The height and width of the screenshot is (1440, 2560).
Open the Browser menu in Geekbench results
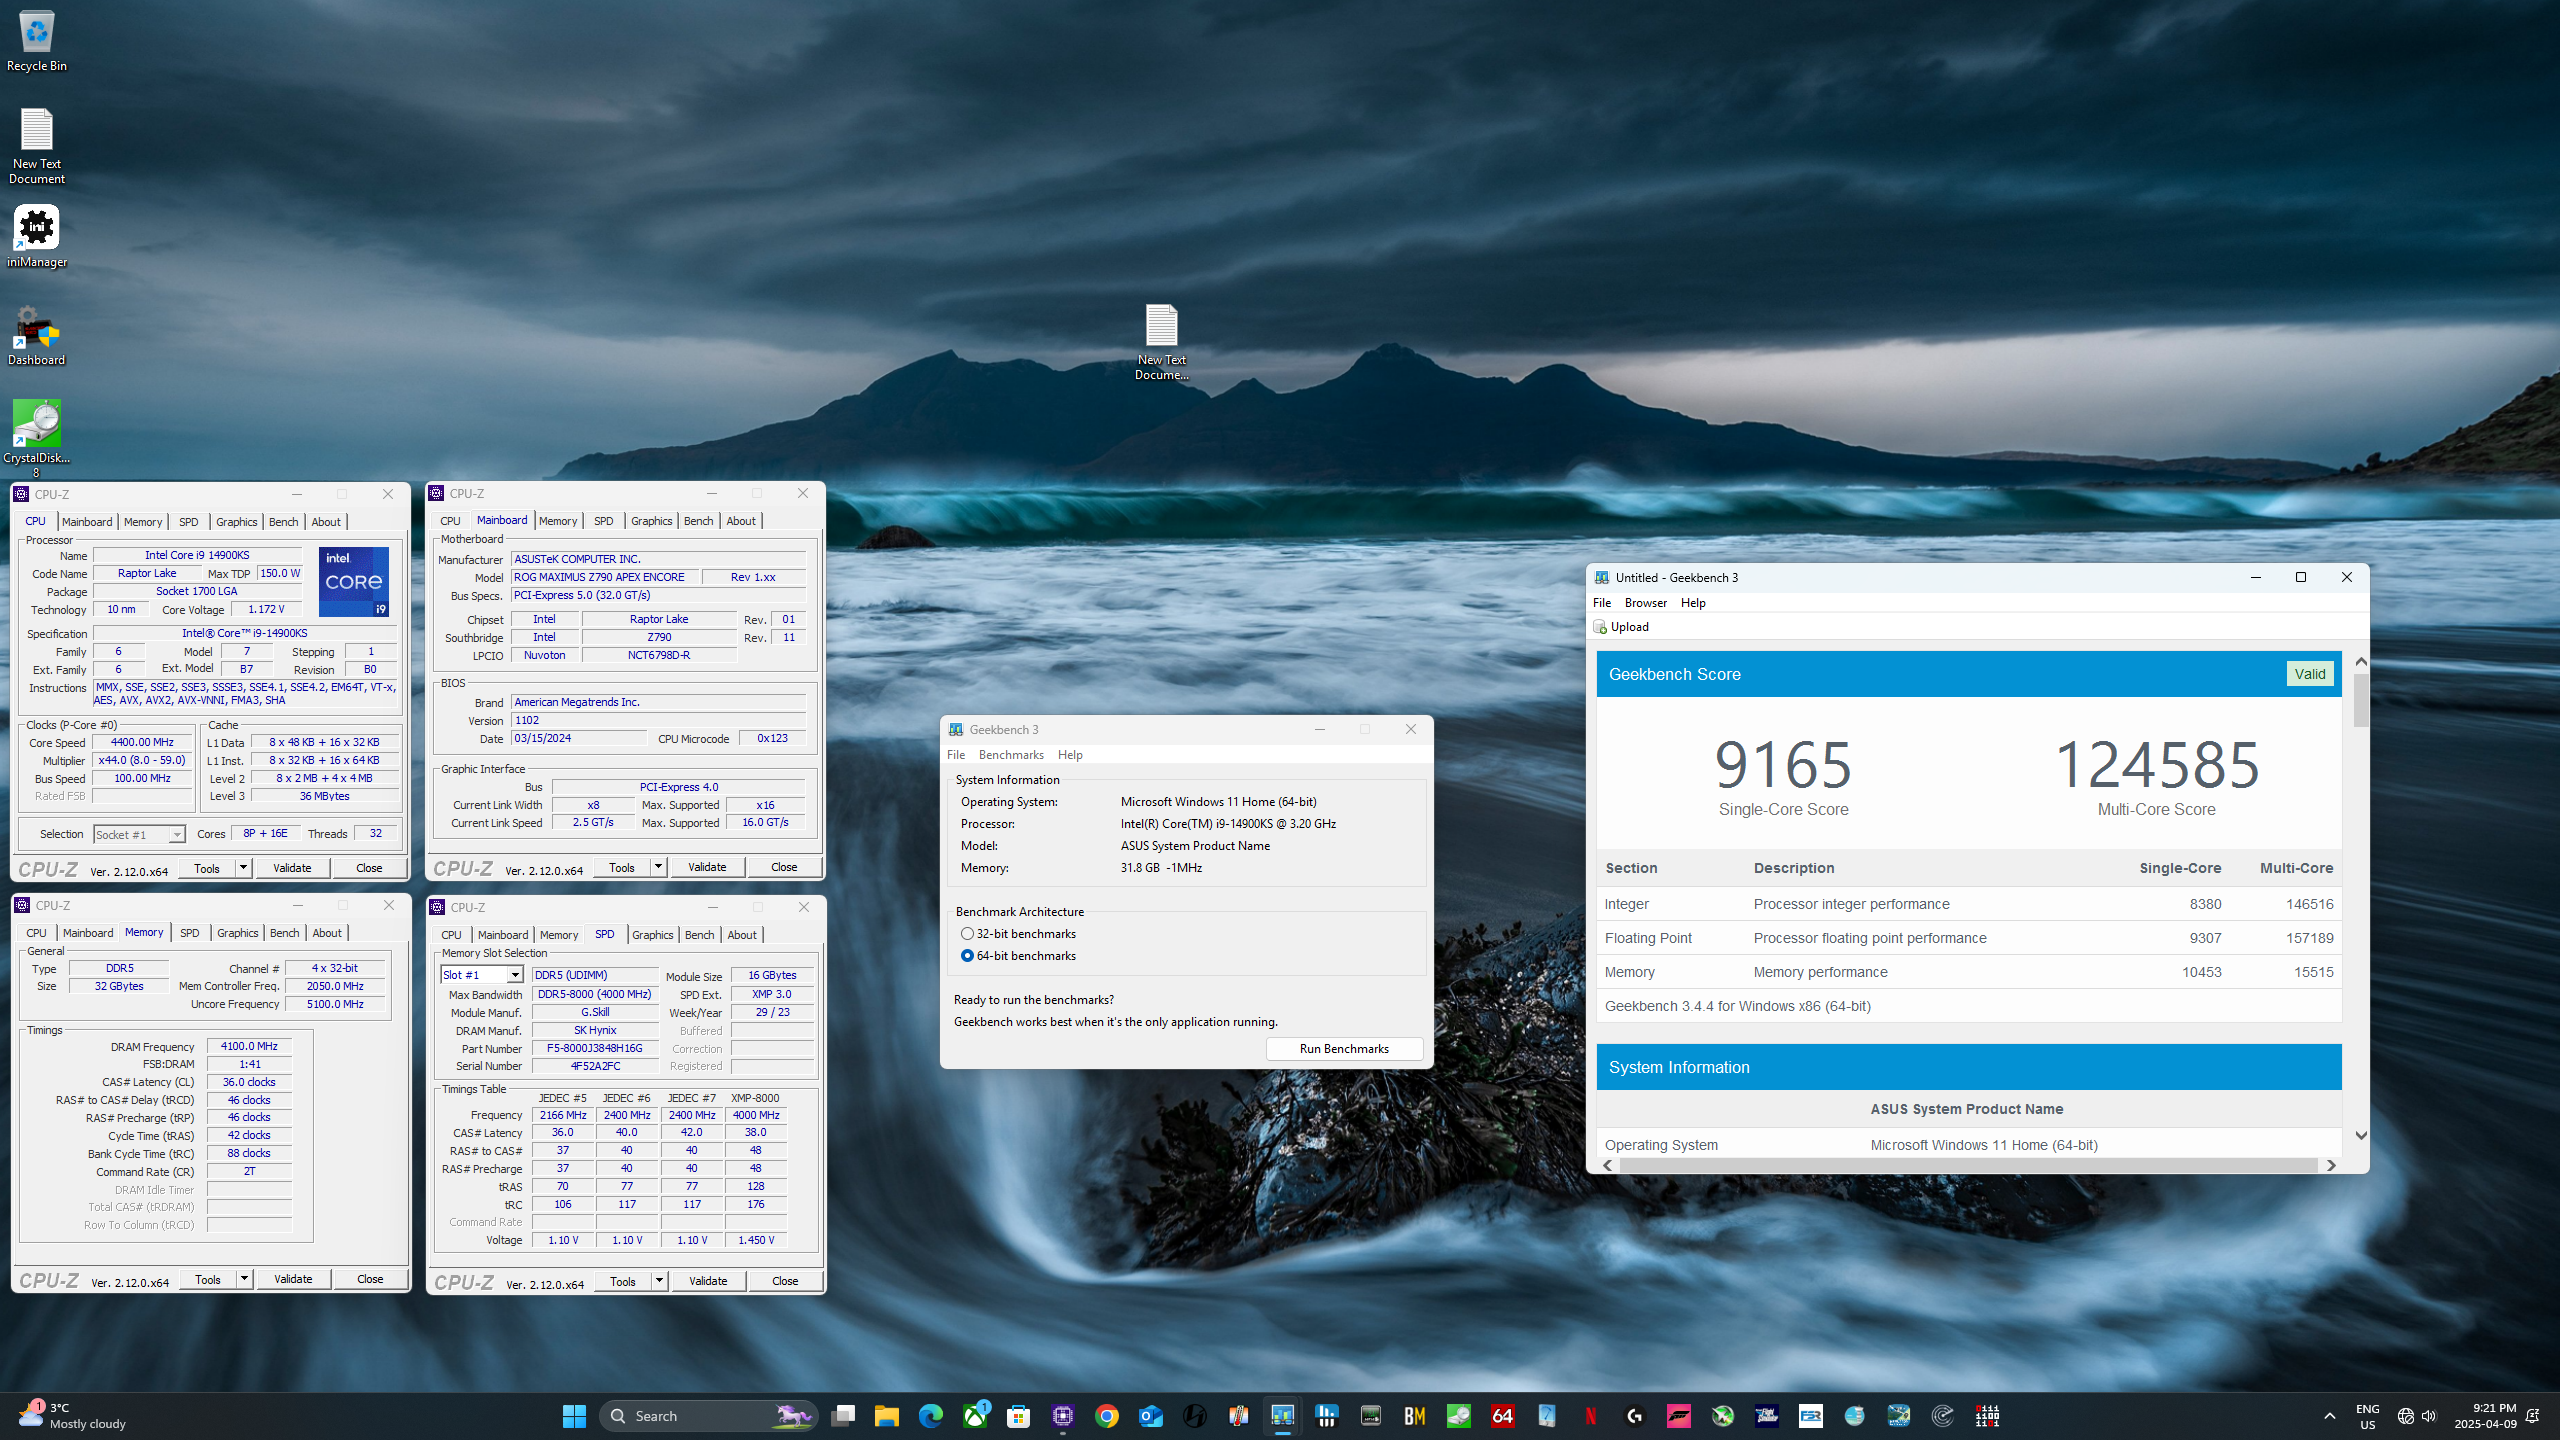[1646, 603]
